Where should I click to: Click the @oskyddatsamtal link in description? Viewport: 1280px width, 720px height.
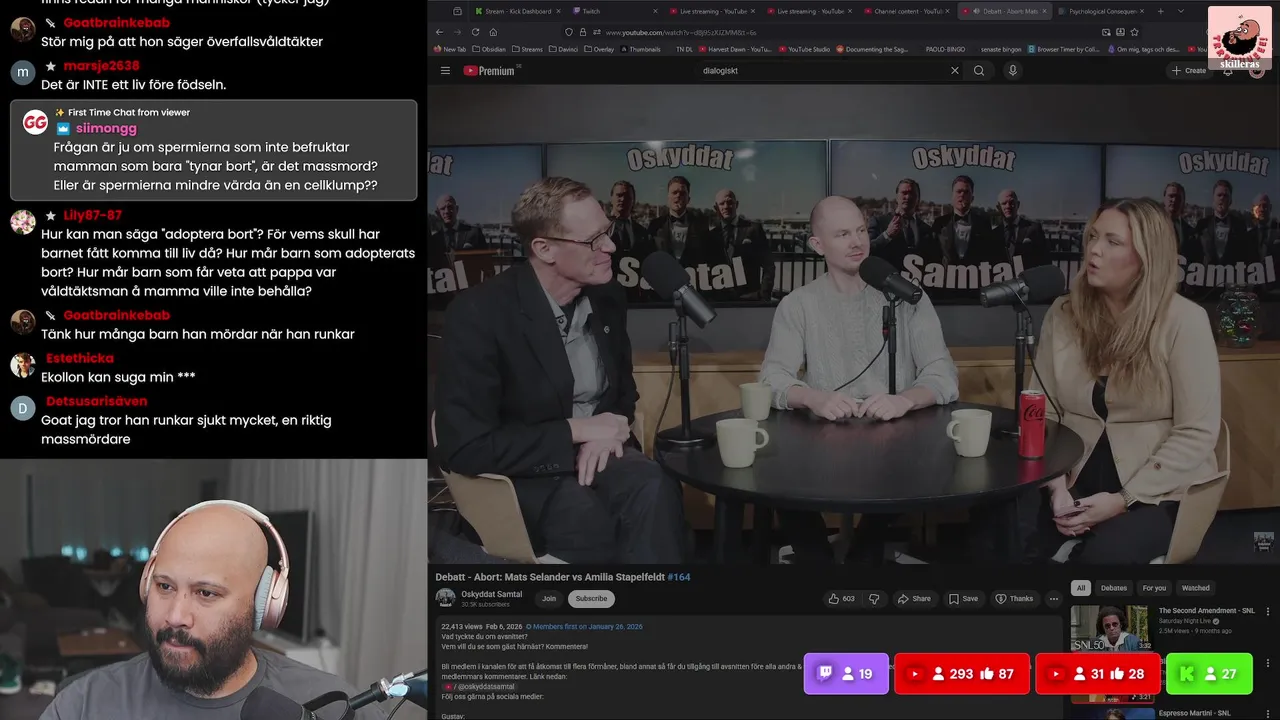pos(485,687)
